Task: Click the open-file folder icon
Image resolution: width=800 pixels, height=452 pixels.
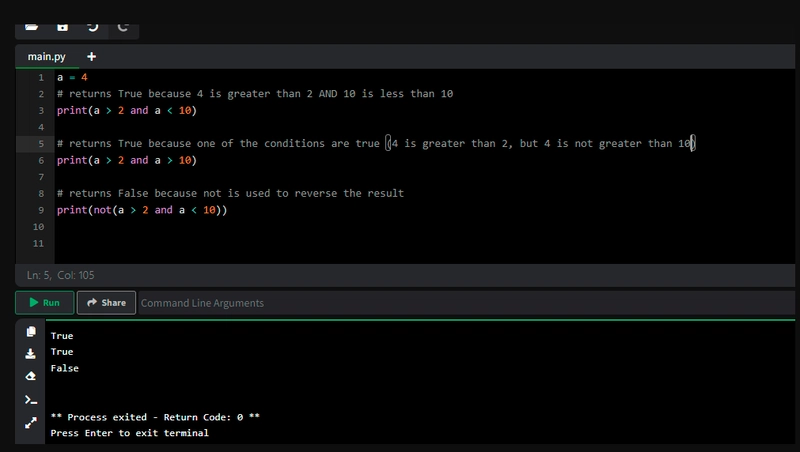Action: [32, 27]
